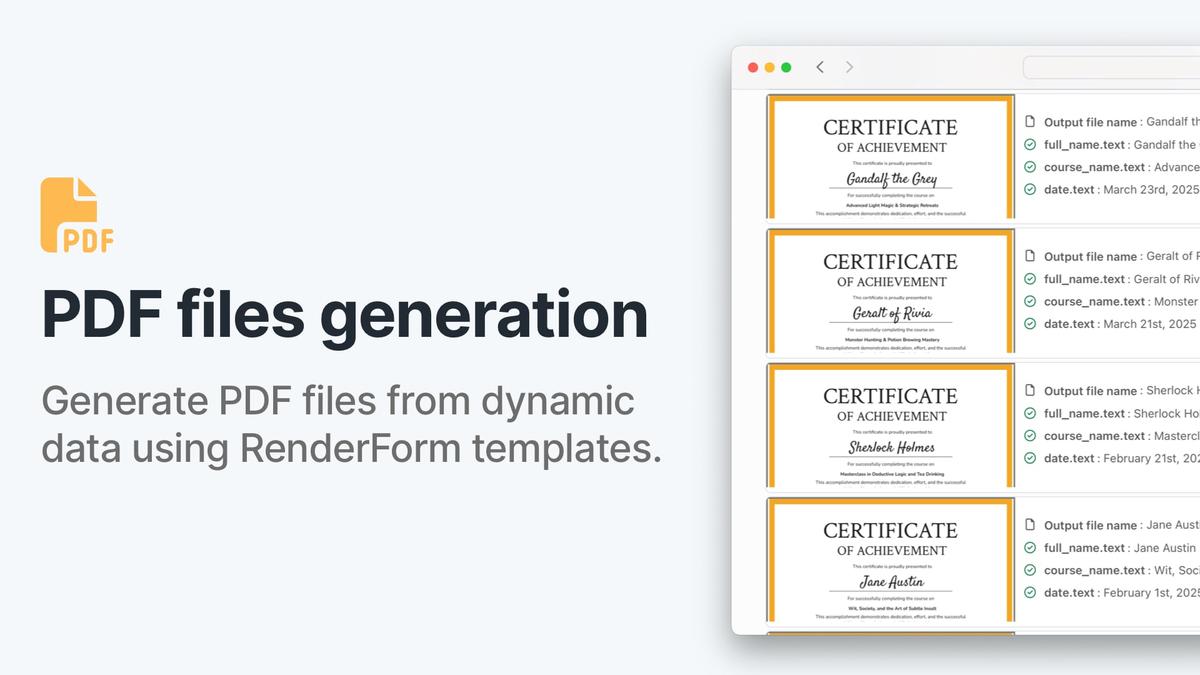Click the back navigation chevron
Image resolution: width=1200 pixels, height=675 pixels.
point(820,66)
